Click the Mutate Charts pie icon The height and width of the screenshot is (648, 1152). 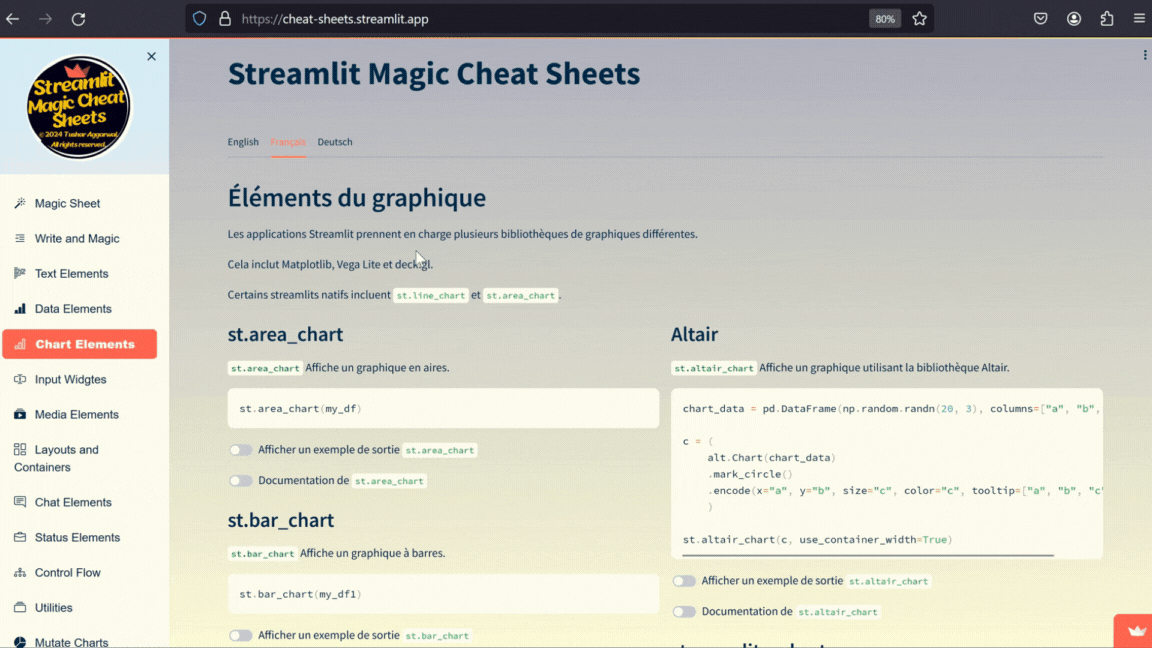tap(20, 642)
